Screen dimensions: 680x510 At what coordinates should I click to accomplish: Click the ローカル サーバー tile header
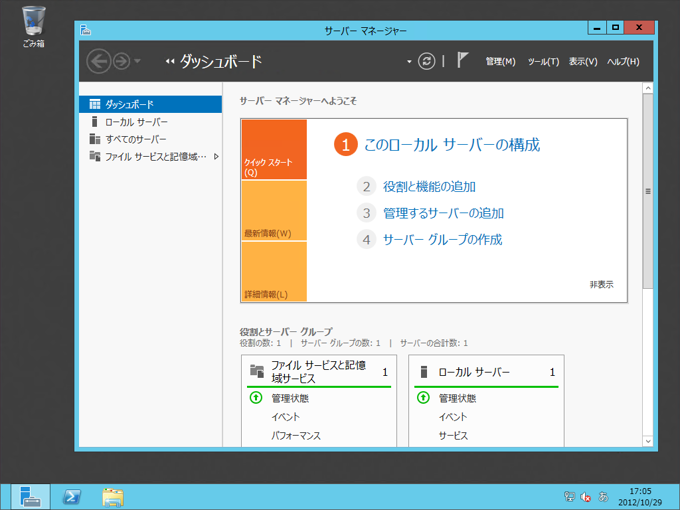(486, 372)
